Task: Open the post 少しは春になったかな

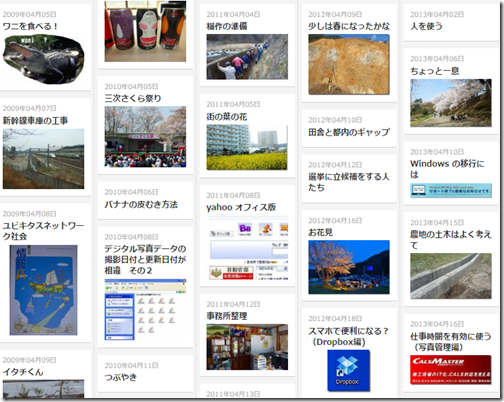Action: (x=349, y=26)
